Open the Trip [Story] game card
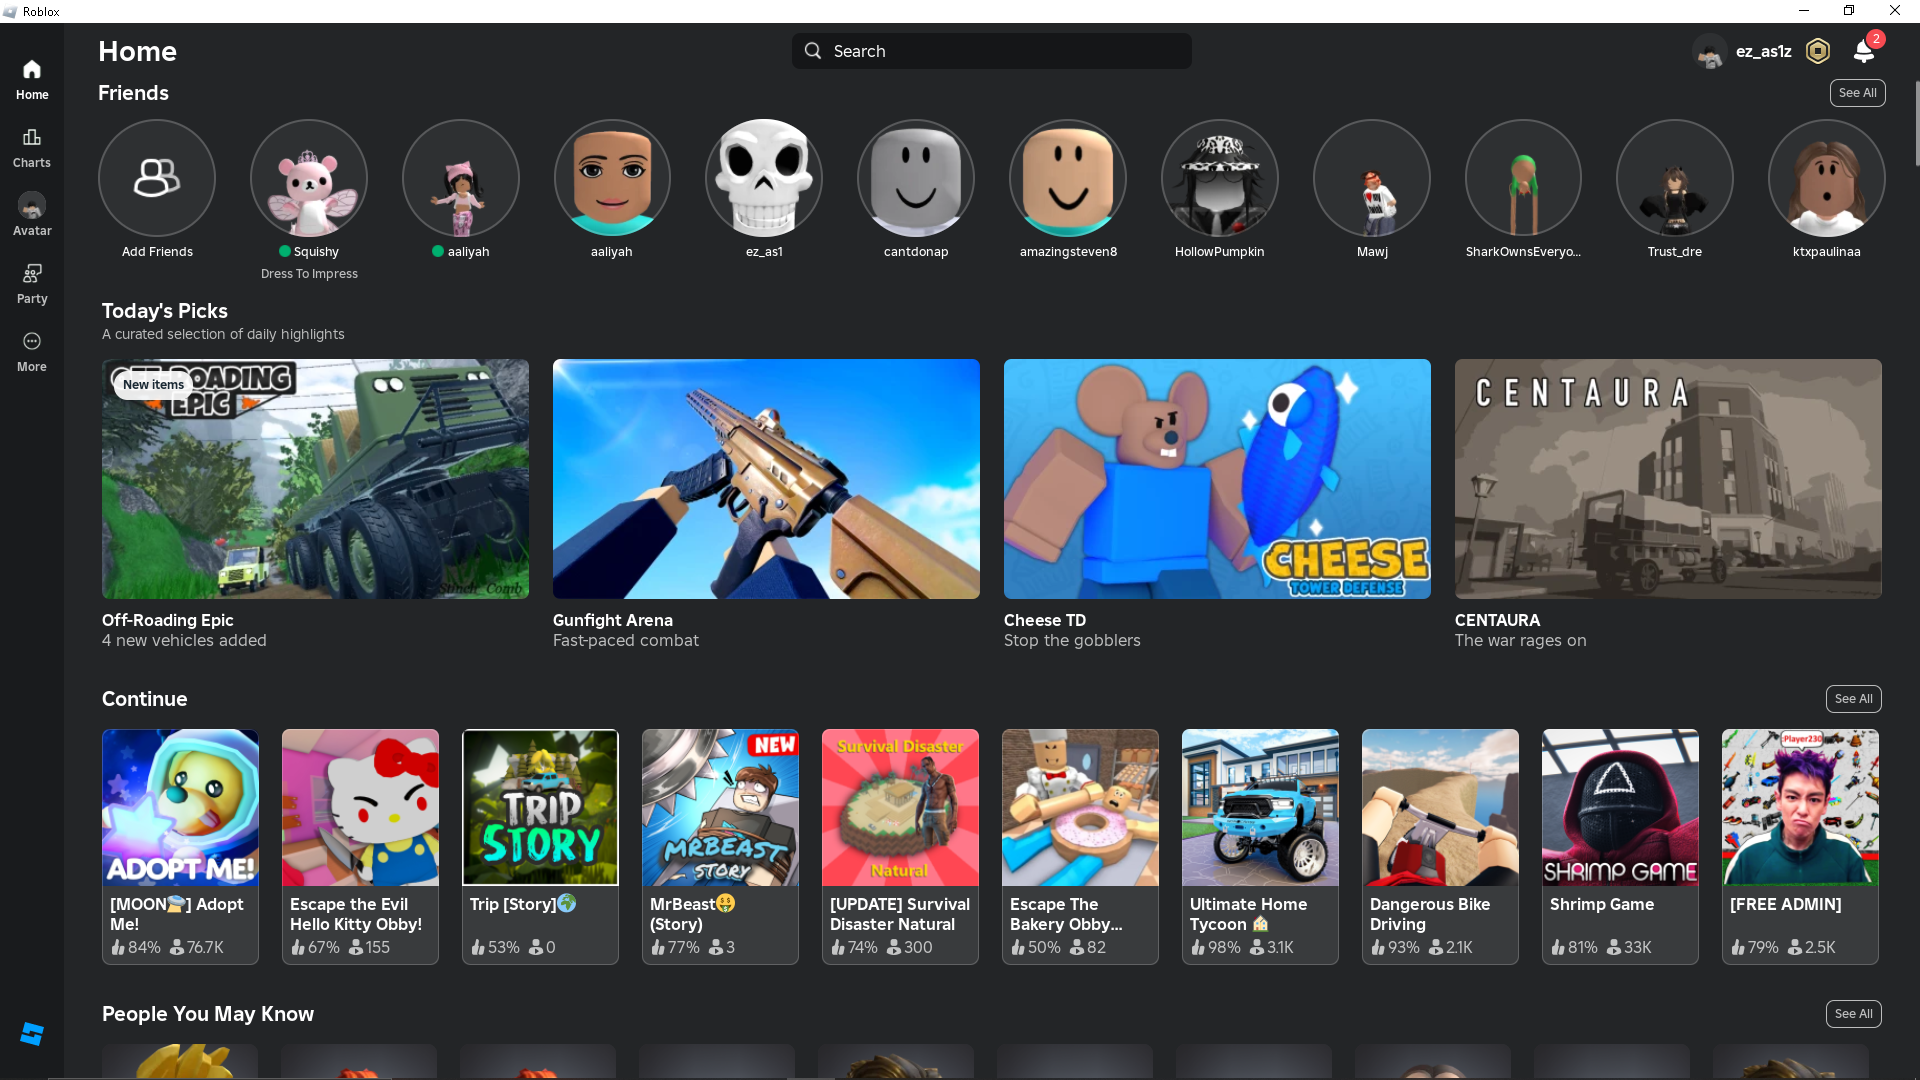The image size is (1920, 1080). 540,846
